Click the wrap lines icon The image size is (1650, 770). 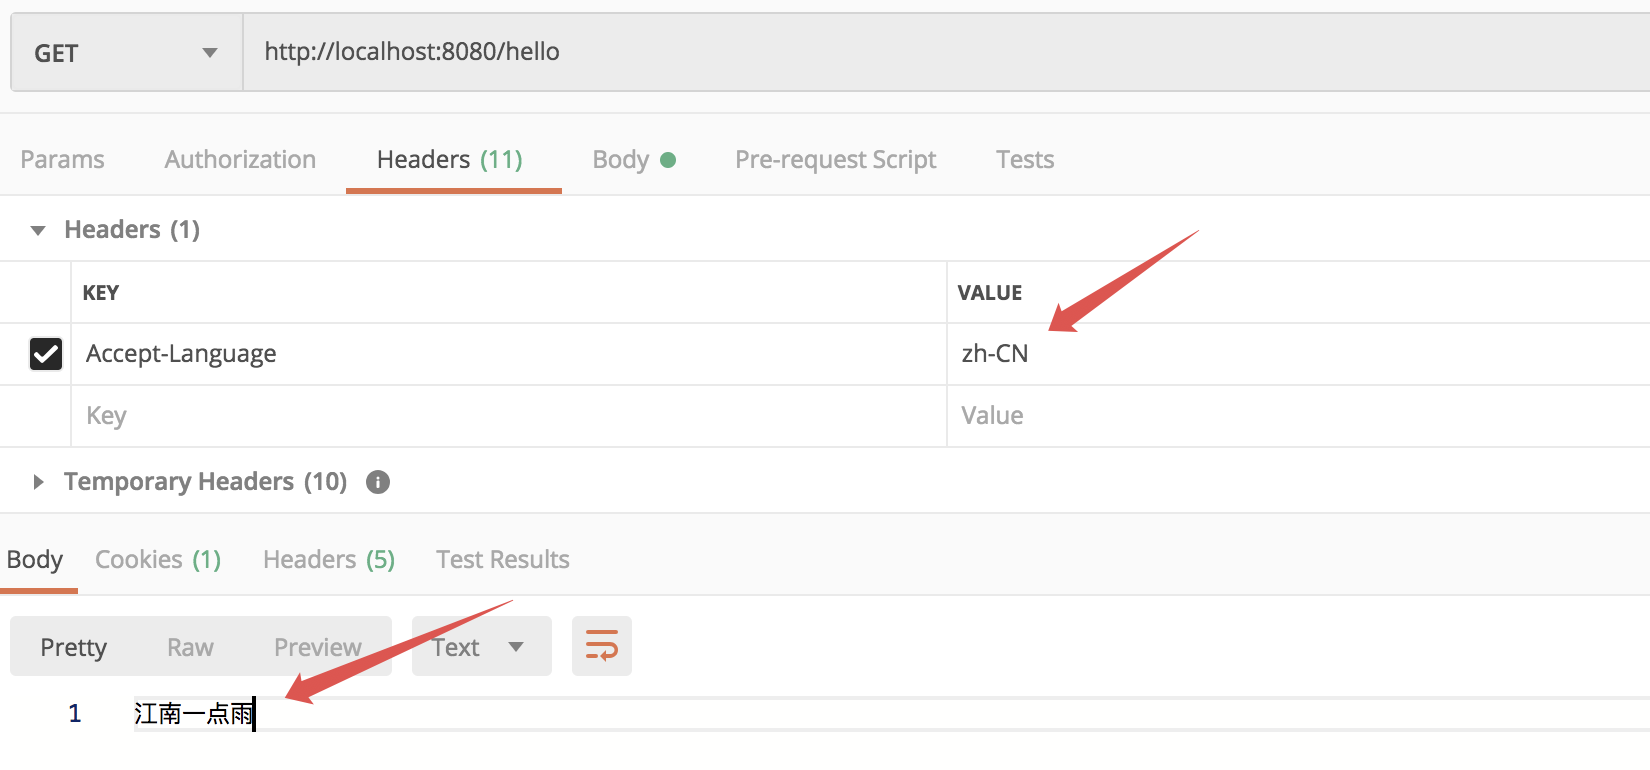[x=601, y=646]
